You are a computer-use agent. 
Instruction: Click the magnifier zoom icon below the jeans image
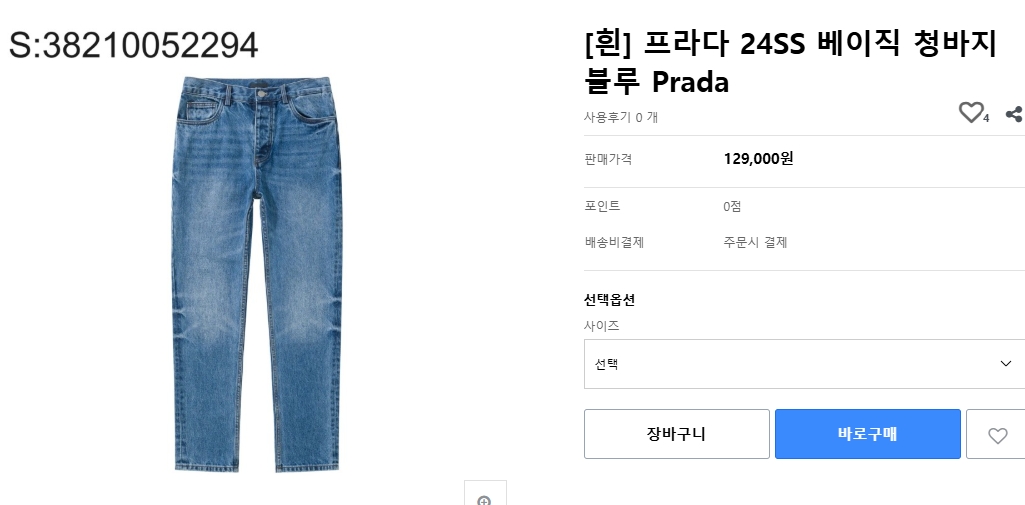coord(485,499)
